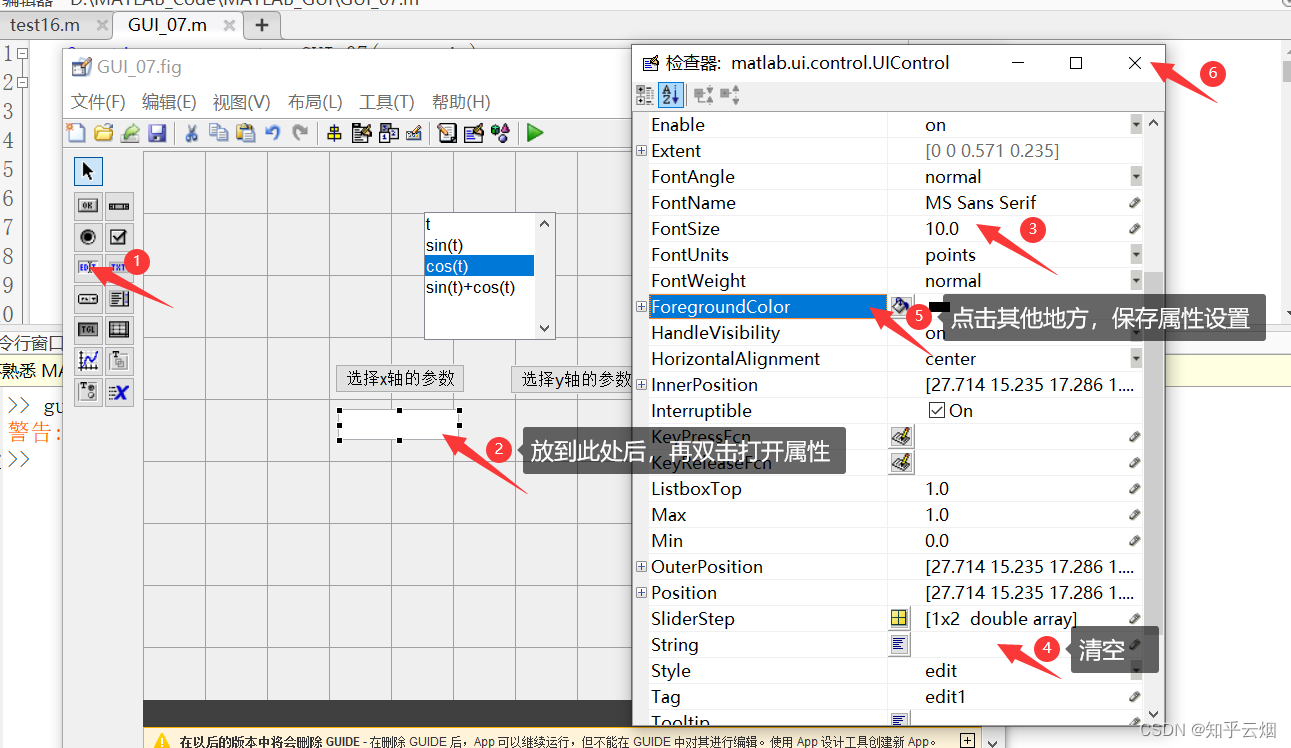Open the Menu Editor from the toolbar
This screenshot has width=1291, height=748.
click(x=361, y=133)
